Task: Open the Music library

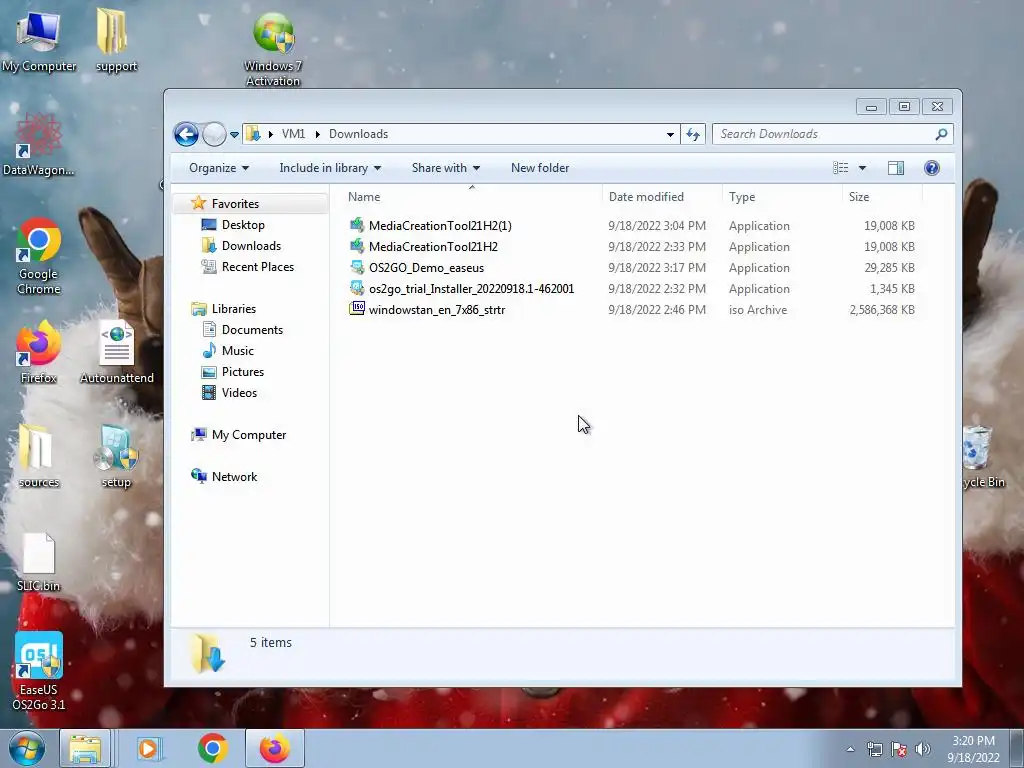Action: [238, 351]
